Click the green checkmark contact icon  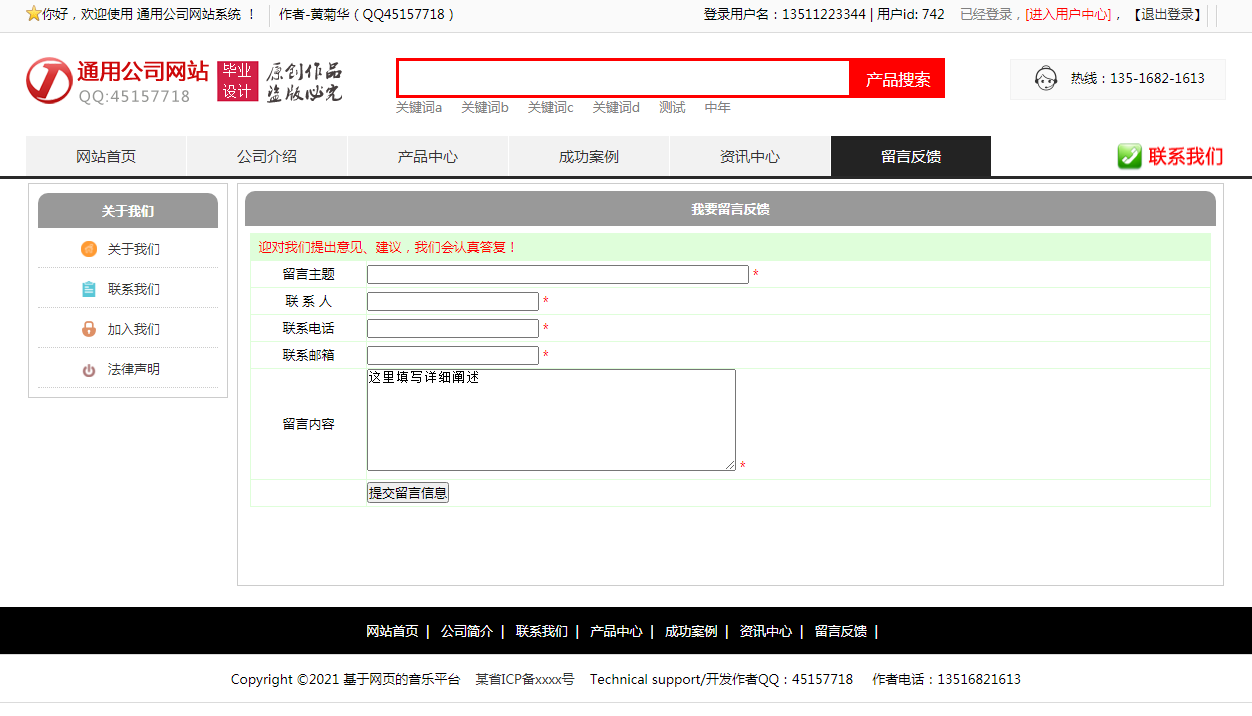click(1129, 156)
